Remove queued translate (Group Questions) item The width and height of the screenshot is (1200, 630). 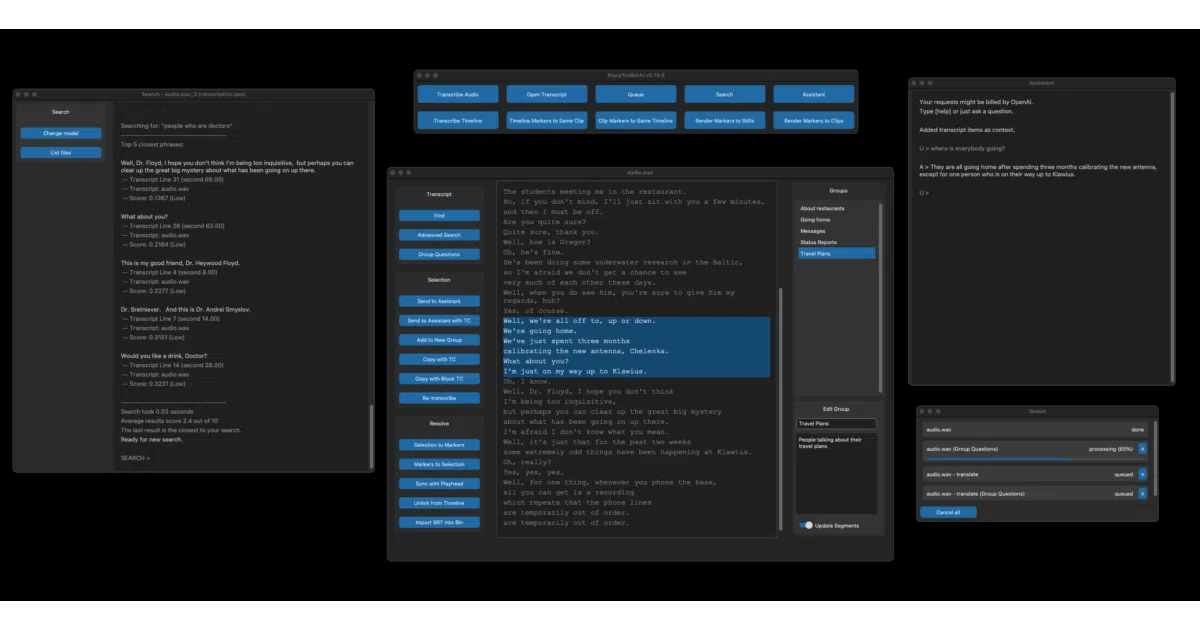(1143, 493)
